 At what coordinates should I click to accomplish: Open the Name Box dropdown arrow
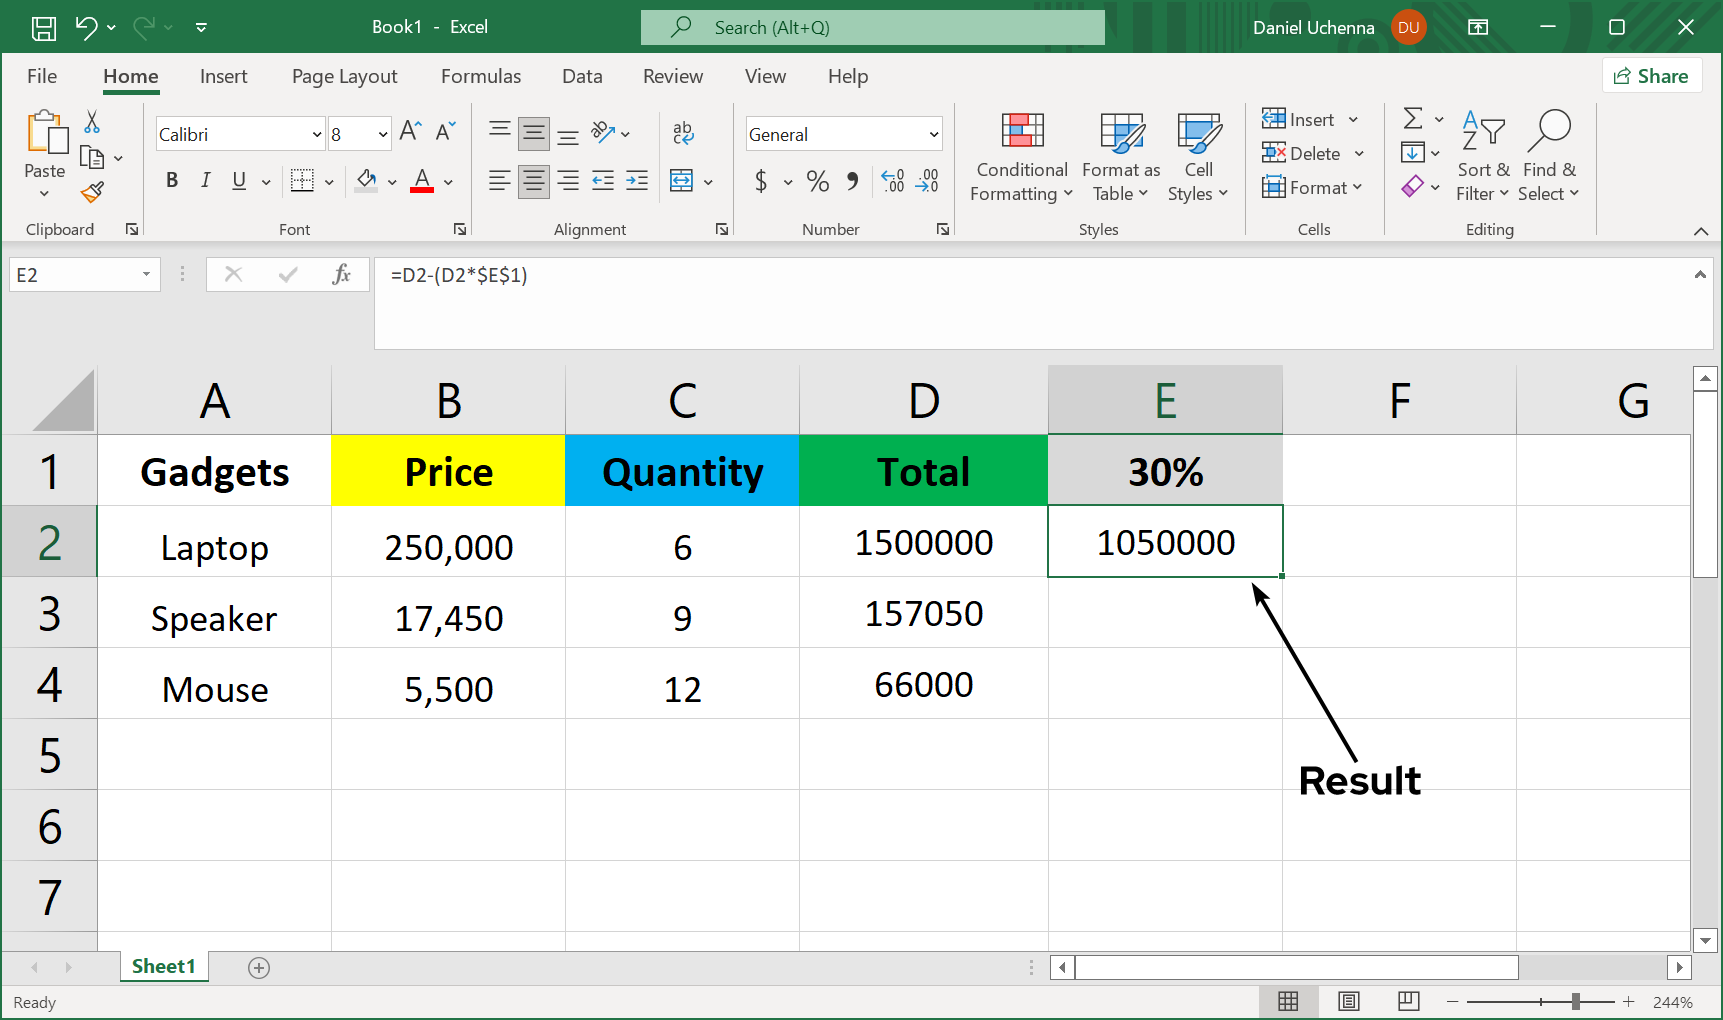tap(146, 275)
